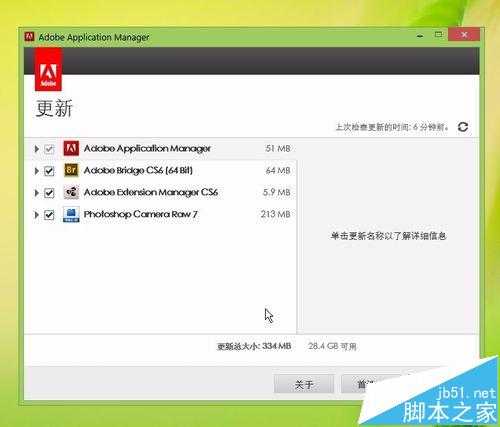Click the 更新总大小: 334 MB text
Image resolution: width=500 pixels, height=427 pixels.
click(x=254, y=346)
